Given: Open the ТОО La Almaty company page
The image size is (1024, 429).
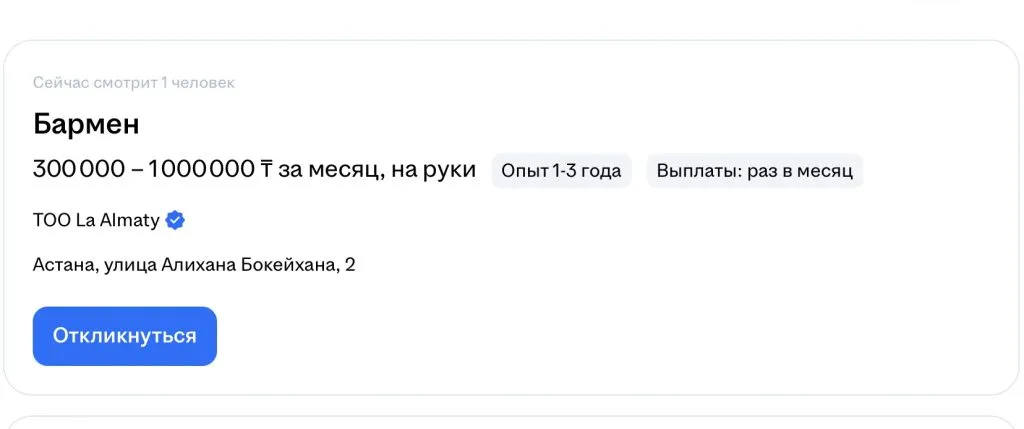Looking at the screenshot, I should (x=96, y=221).
